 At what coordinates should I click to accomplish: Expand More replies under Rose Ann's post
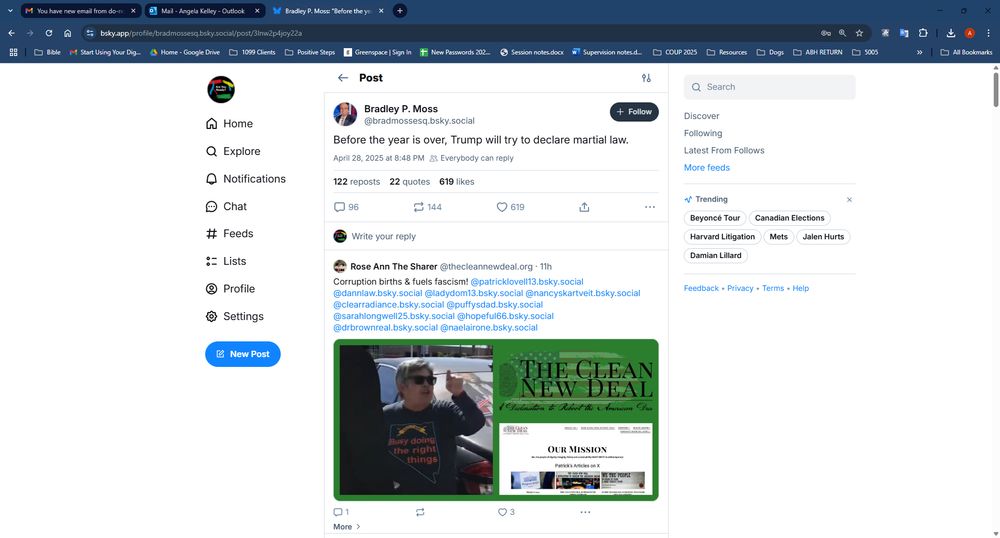(347, 527)
